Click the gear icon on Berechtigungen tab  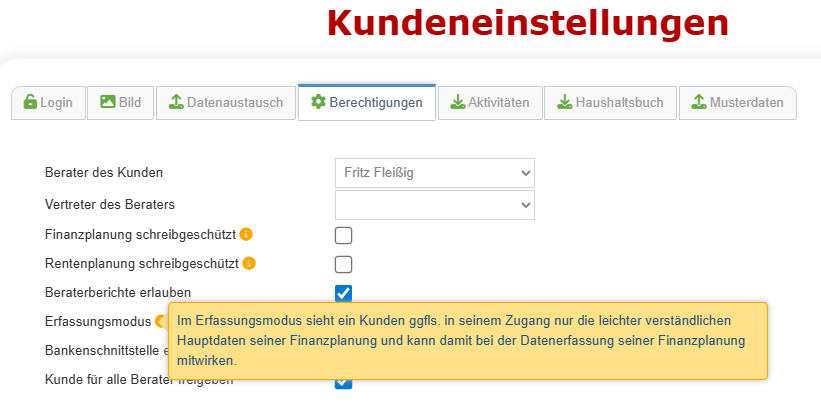point(318,102)
